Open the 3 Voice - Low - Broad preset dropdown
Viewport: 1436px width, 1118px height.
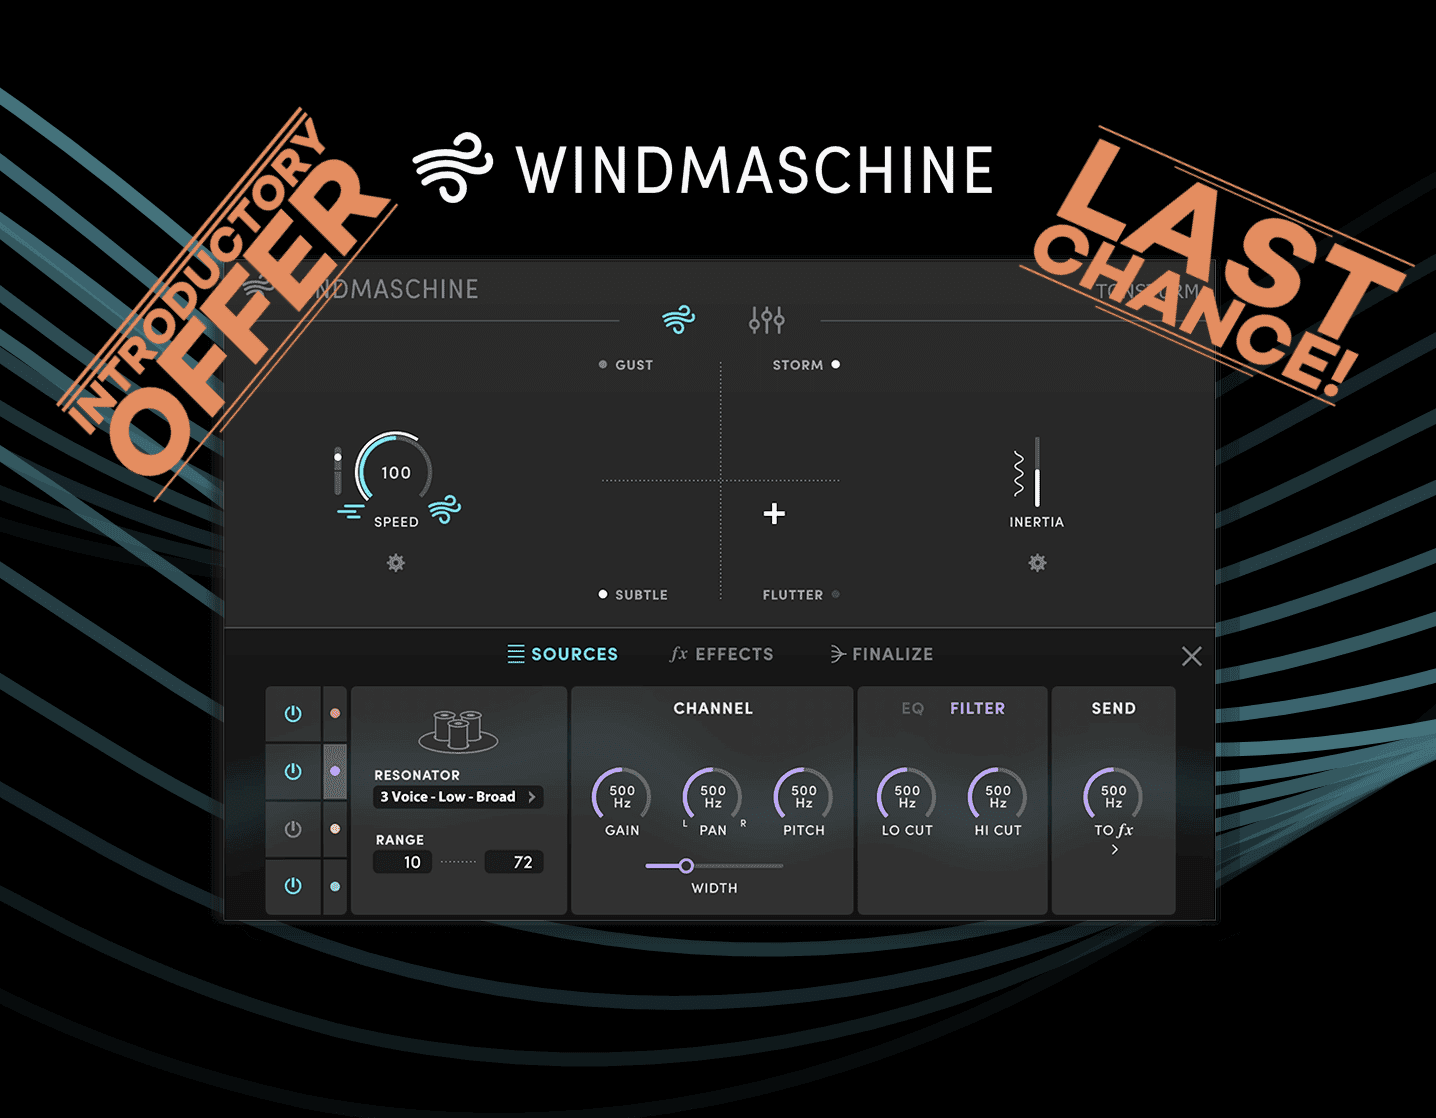tap(458, 797)
